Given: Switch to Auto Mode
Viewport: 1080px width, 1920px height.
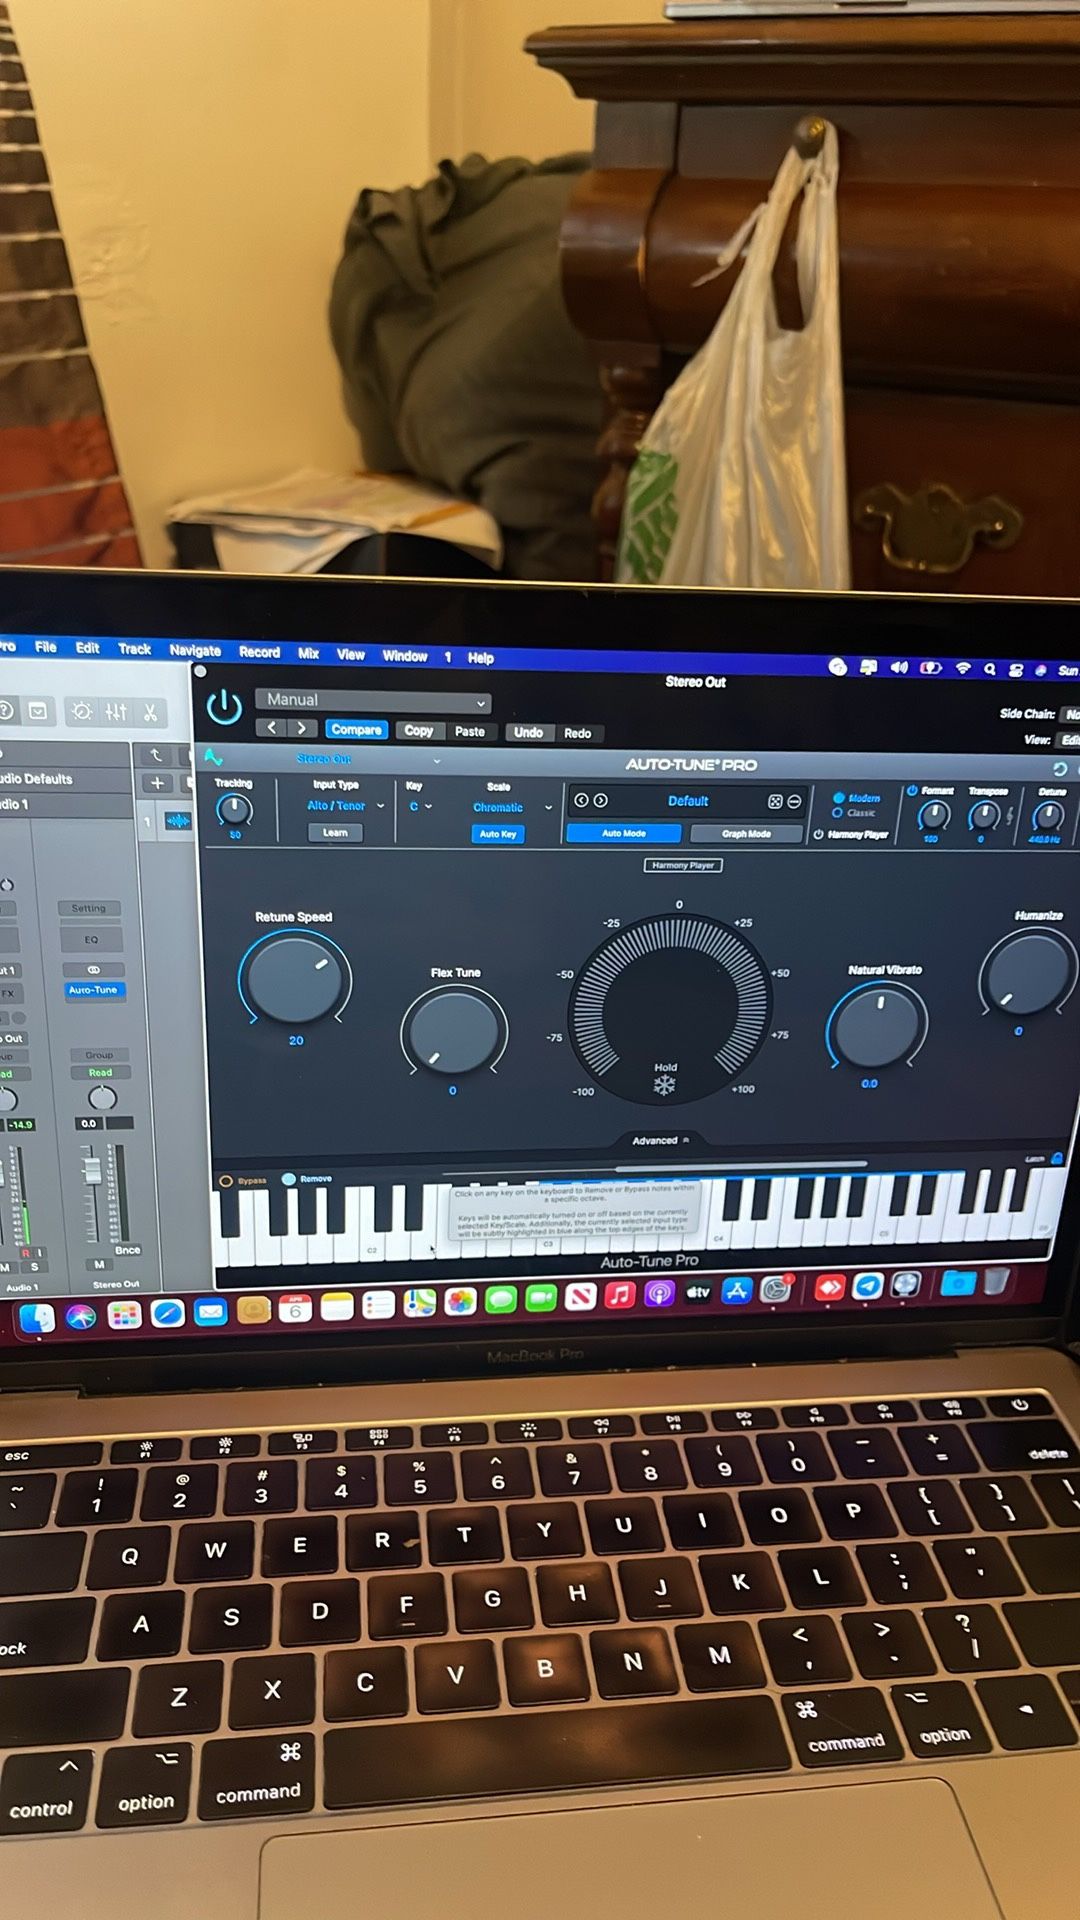Looking at the screenshot, I should pos(624,833).
